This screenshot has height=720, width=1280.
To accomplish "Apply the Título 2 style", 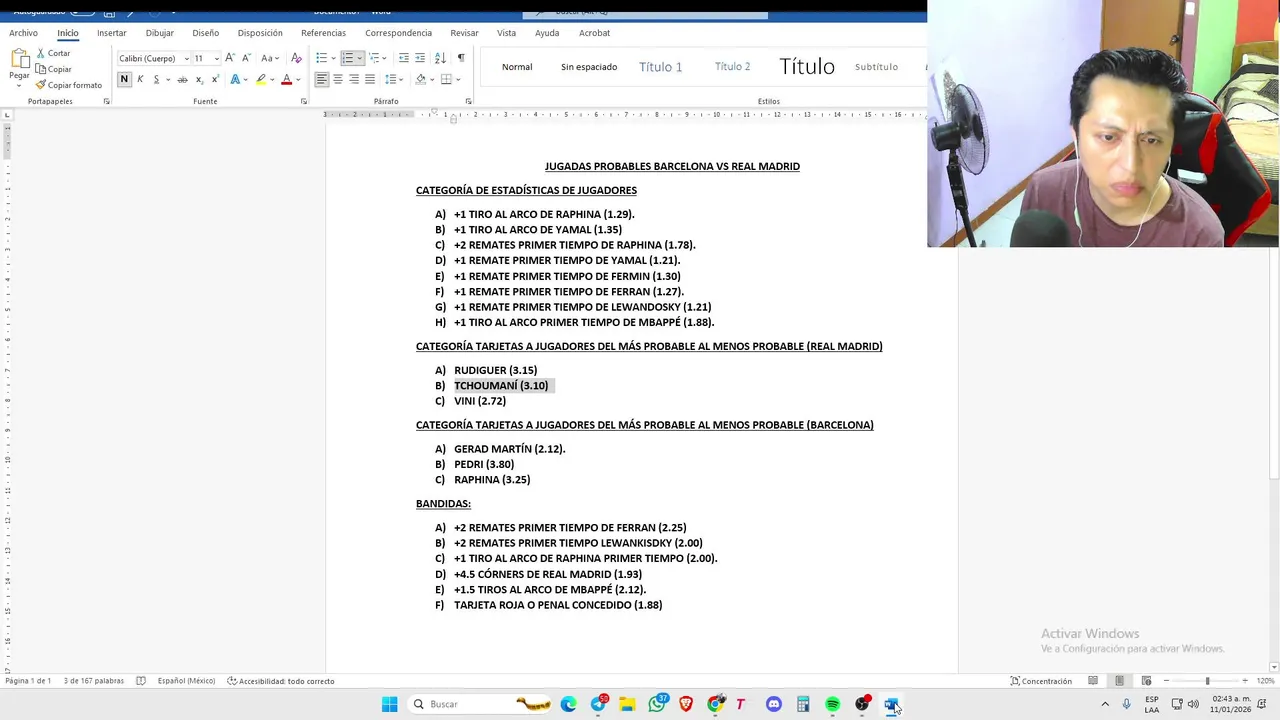I will coord(732,67).
